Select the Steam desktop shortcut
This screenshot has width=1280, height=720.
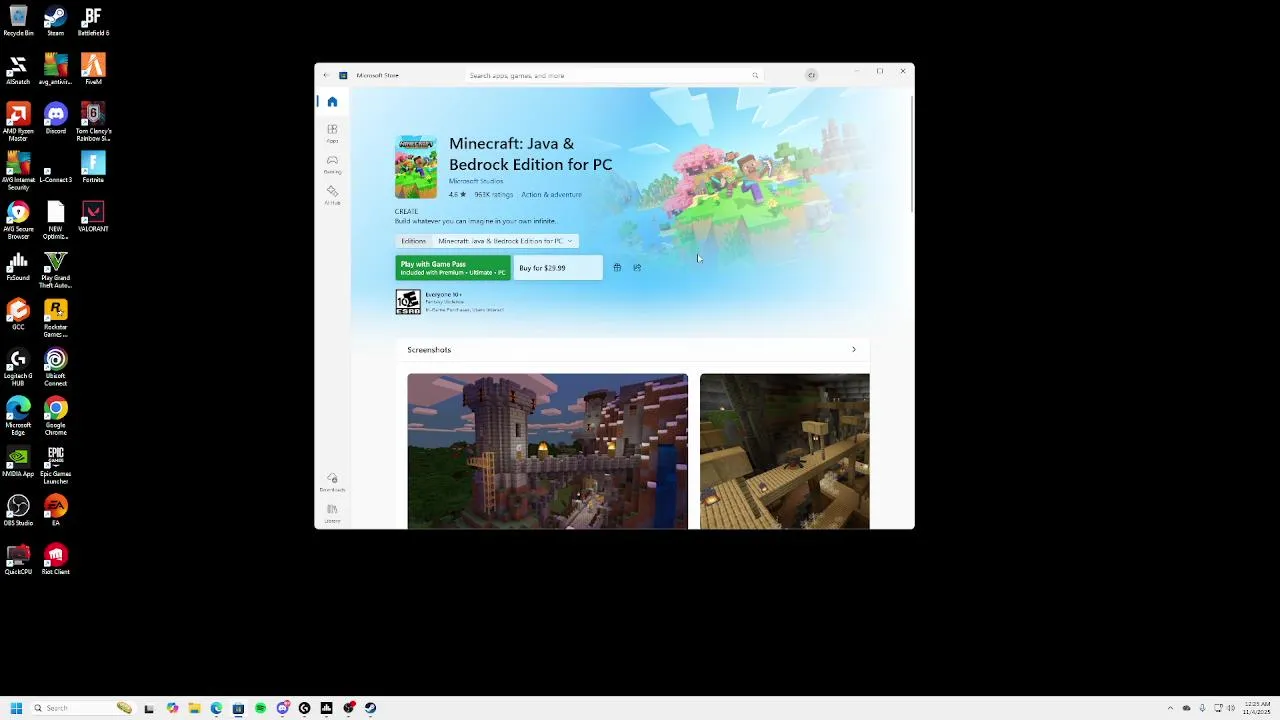coord(55,21)
